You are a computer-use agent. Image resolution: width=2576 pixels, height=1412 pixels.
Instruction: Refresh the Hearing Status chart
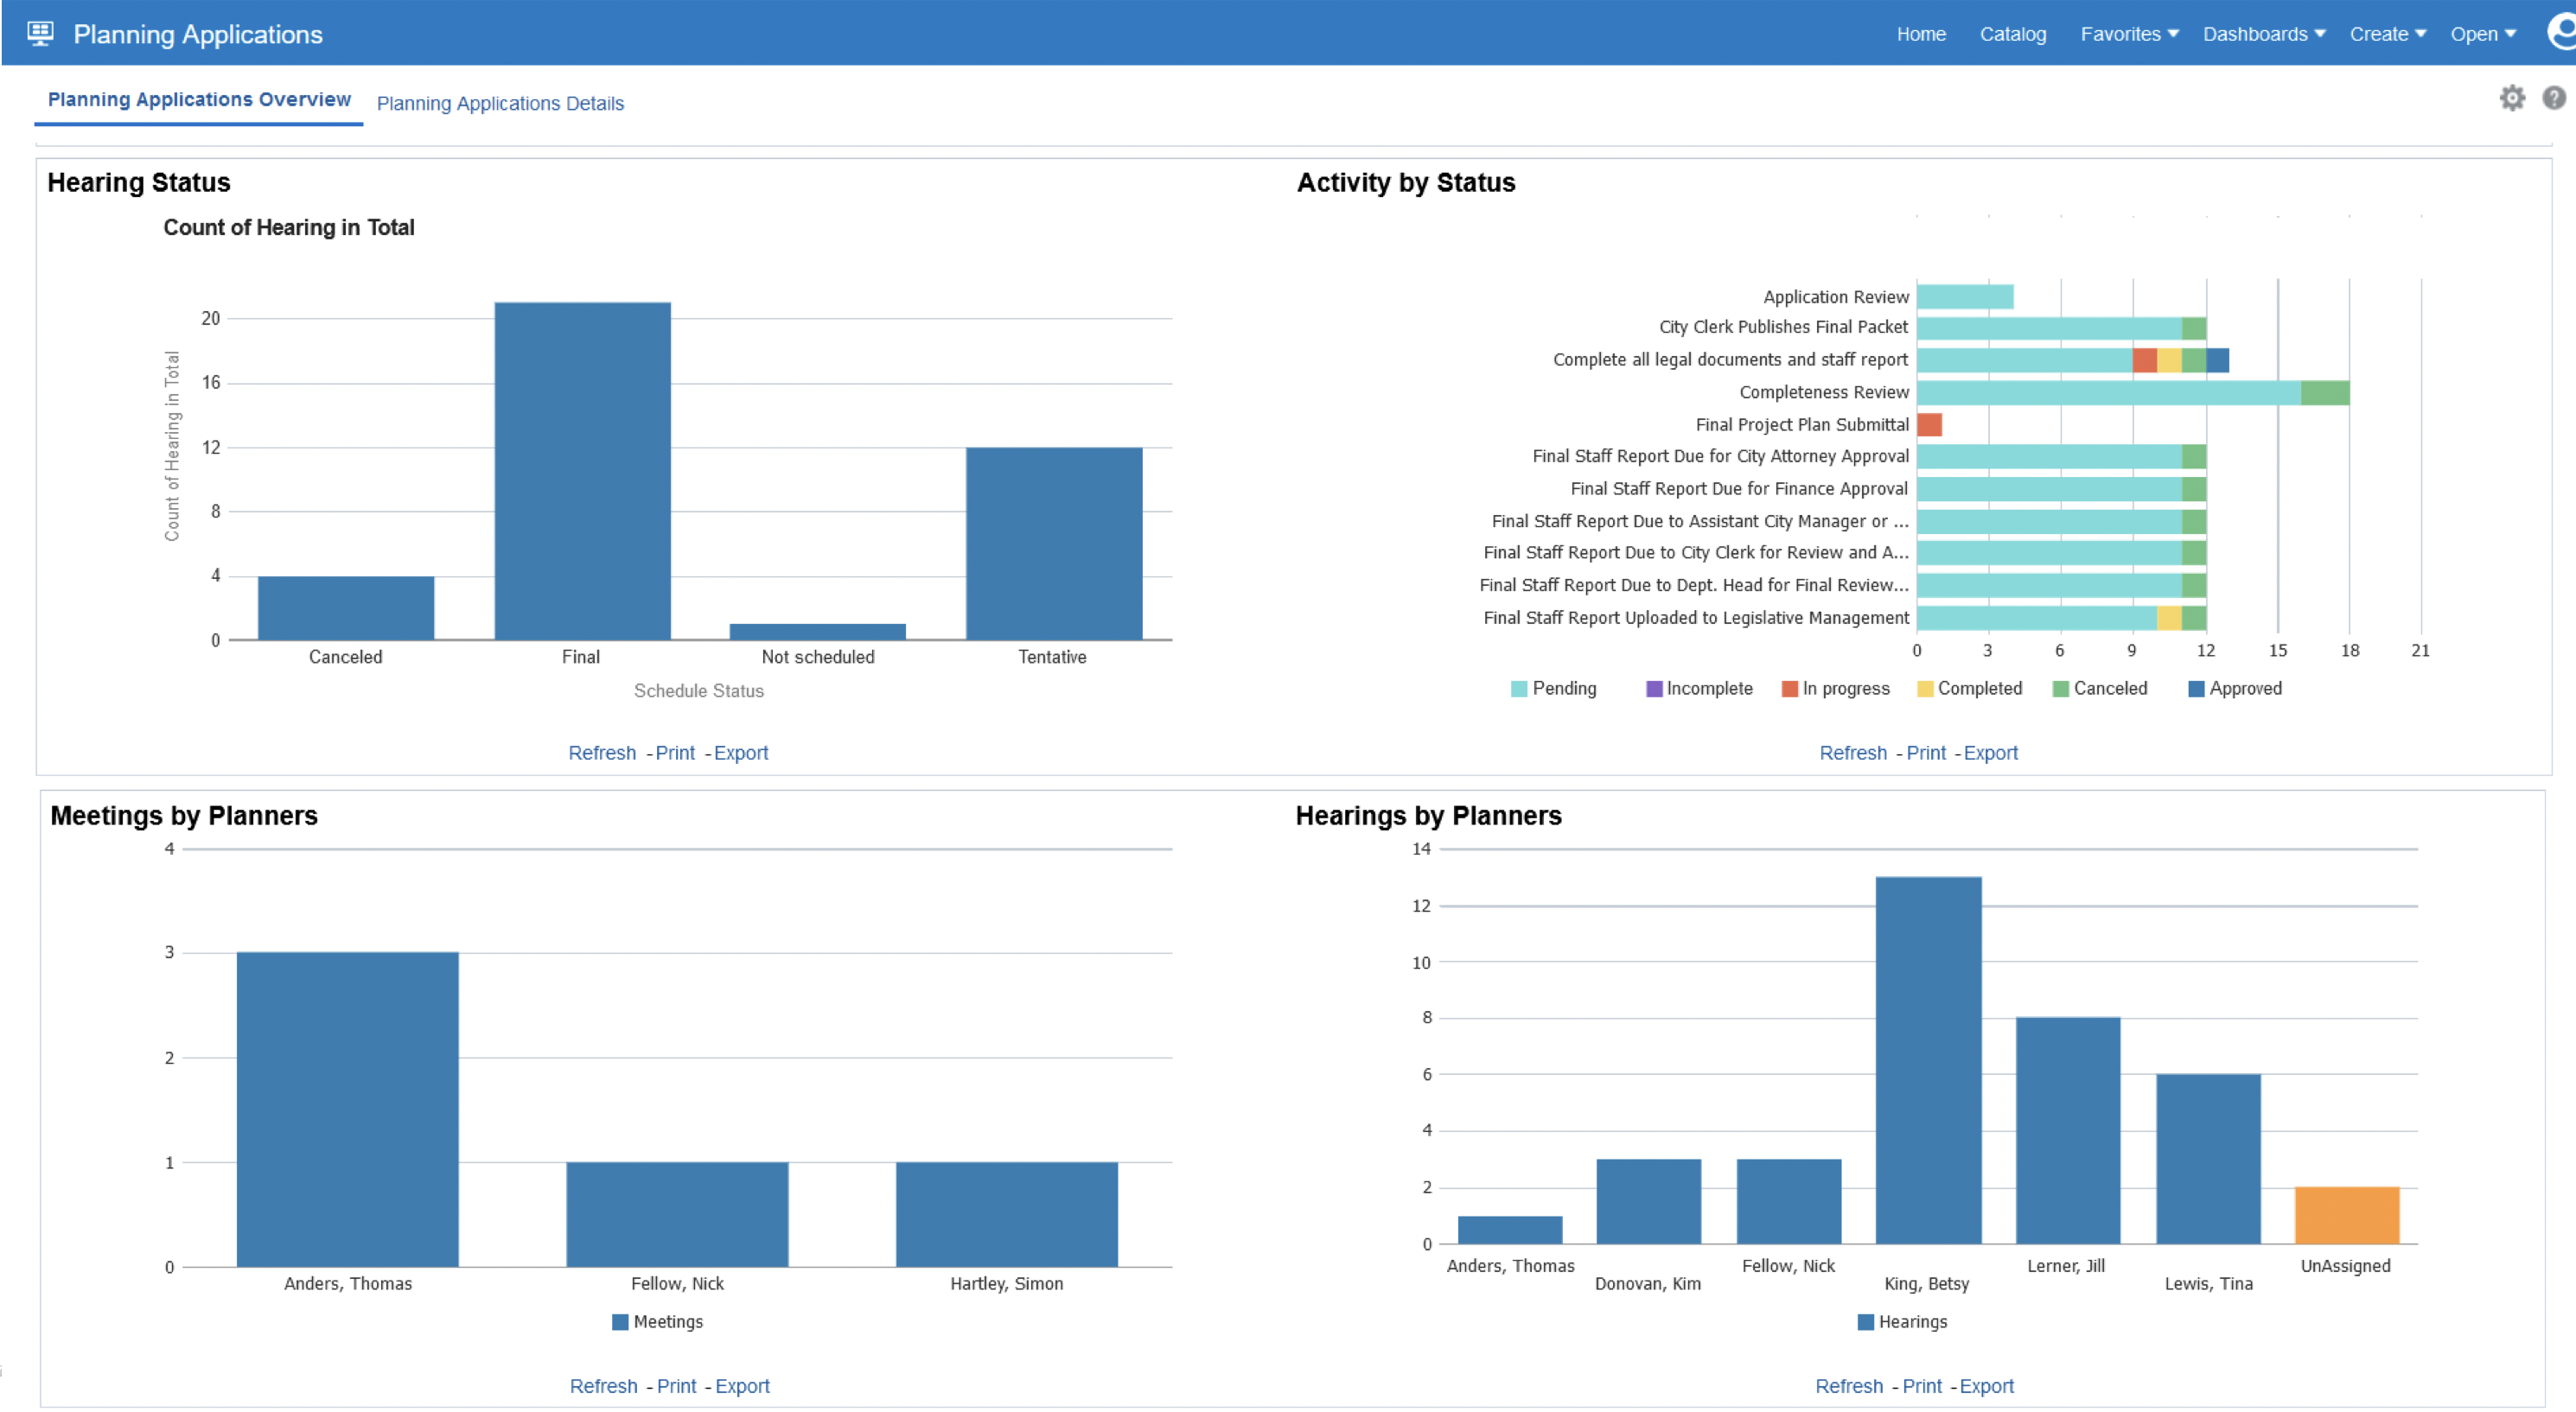tap(602, 752)
